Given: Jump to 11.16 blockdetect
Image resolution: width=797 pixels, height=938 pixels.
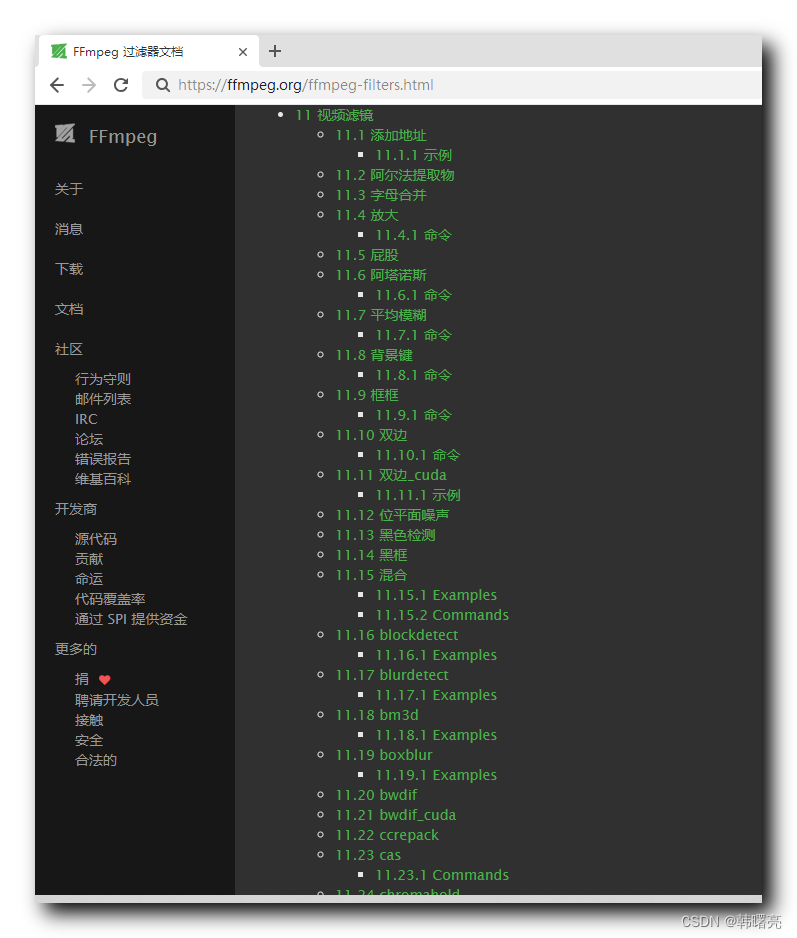Looking at the screenshot, I should click(x=397, y=635).
